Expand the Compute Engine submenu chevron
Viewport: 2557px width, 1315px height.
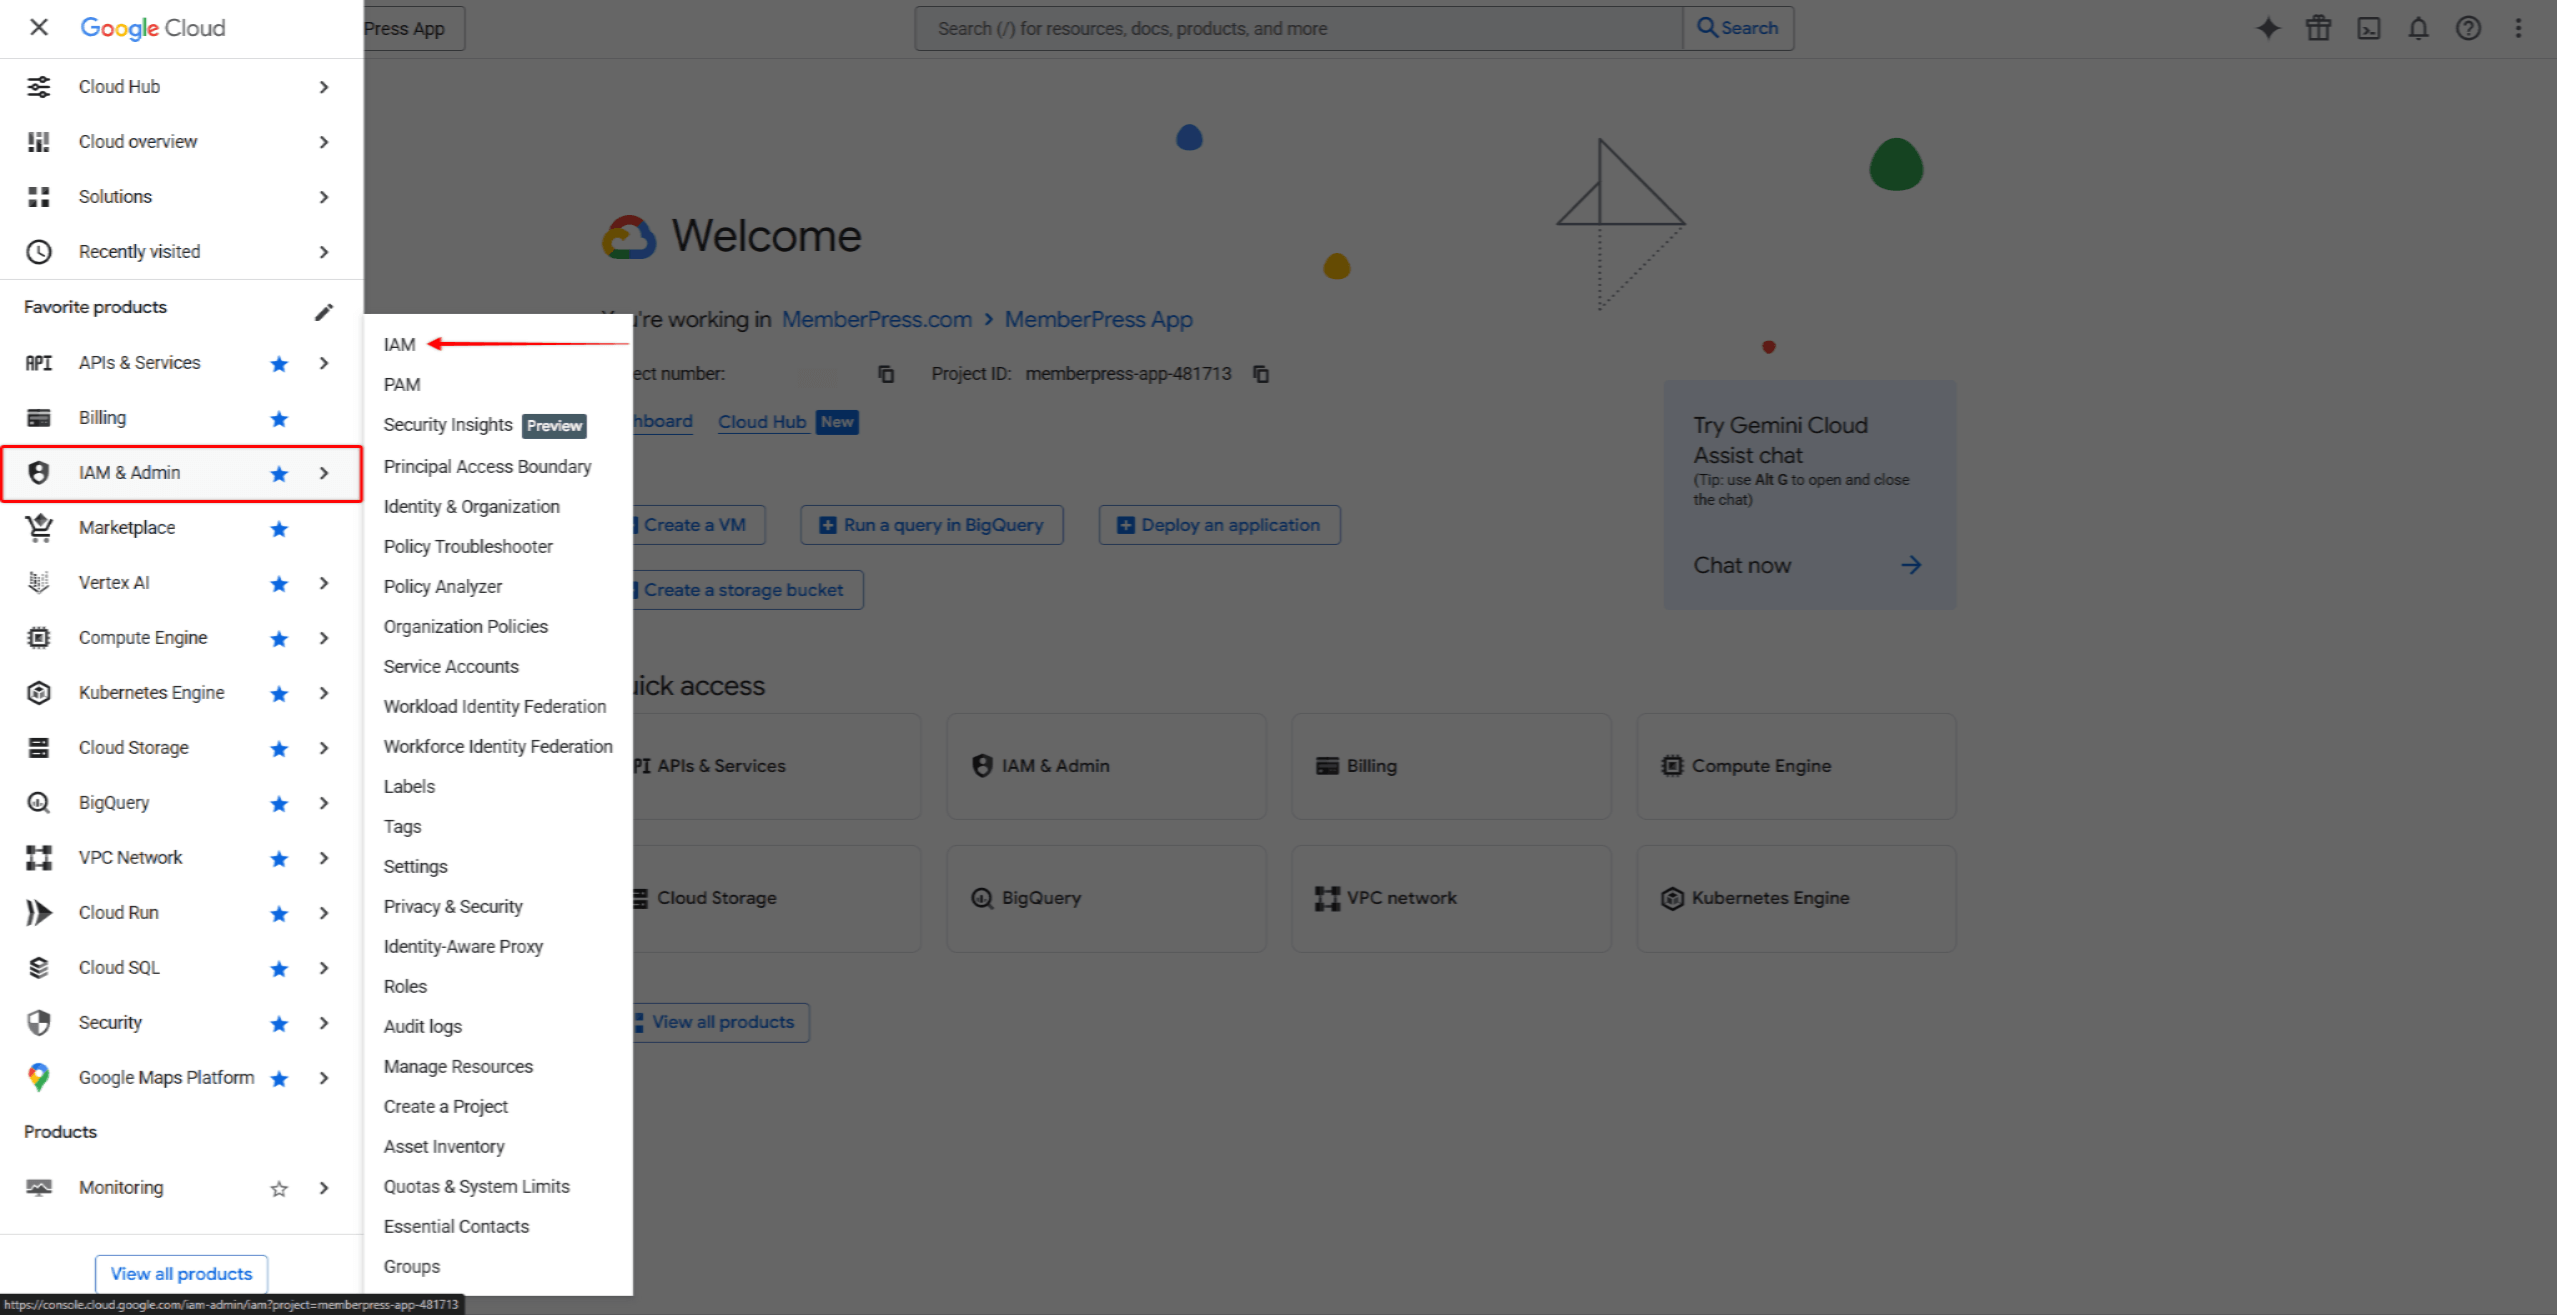[323, 638]
